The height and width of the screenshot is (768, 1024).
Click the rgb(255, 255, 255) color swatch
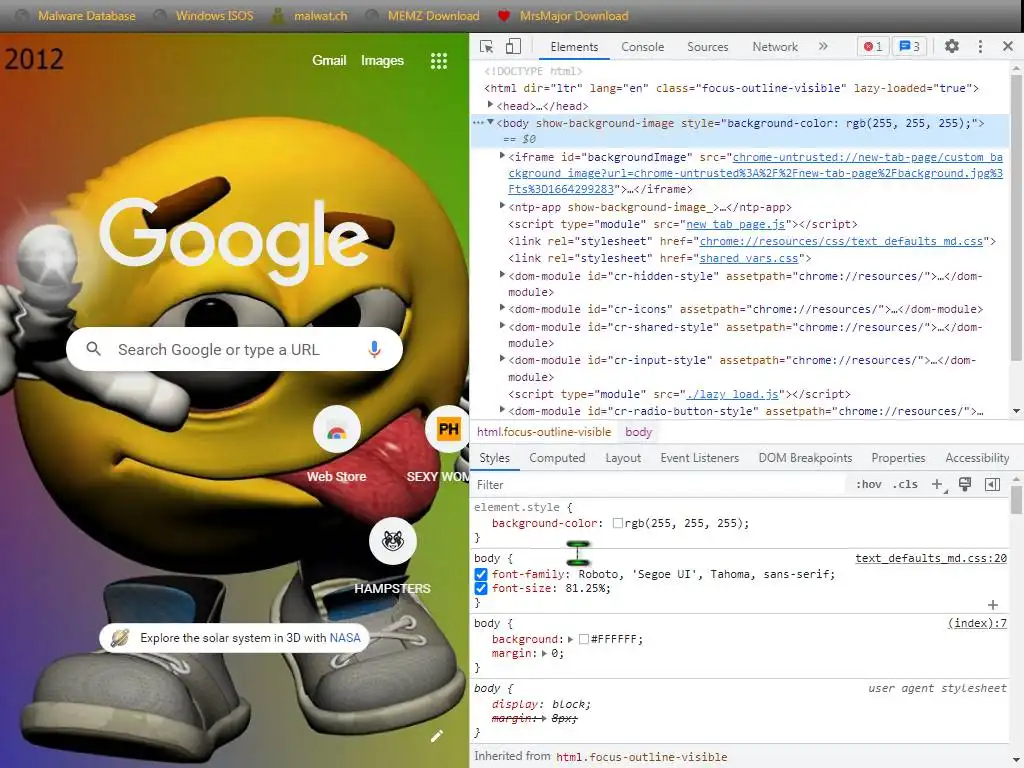click(x=617, y=523)
